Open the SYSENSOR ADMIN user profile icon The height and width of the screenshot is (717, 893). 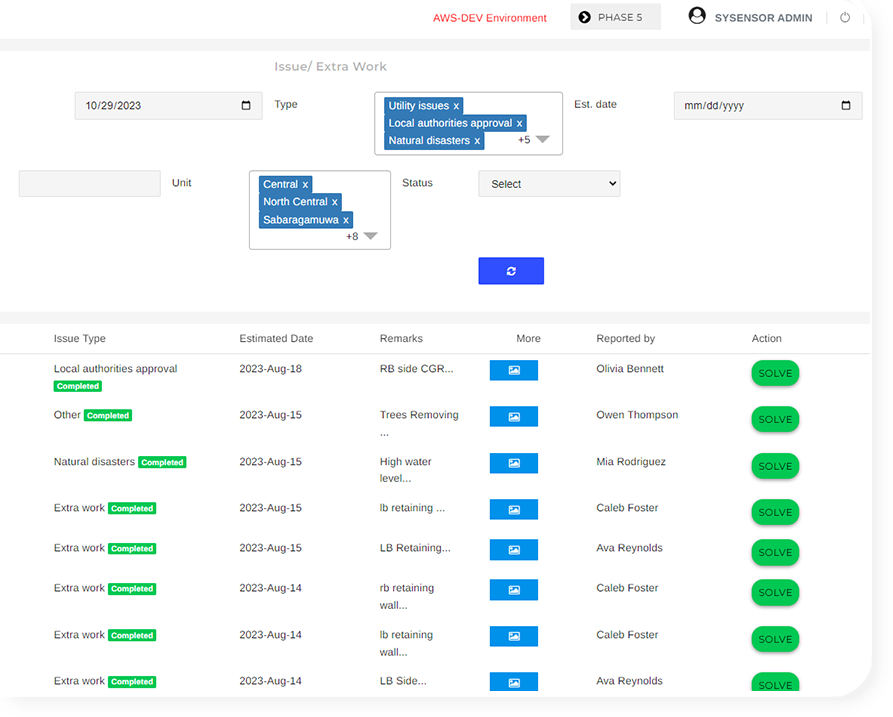tap(697, 17)
